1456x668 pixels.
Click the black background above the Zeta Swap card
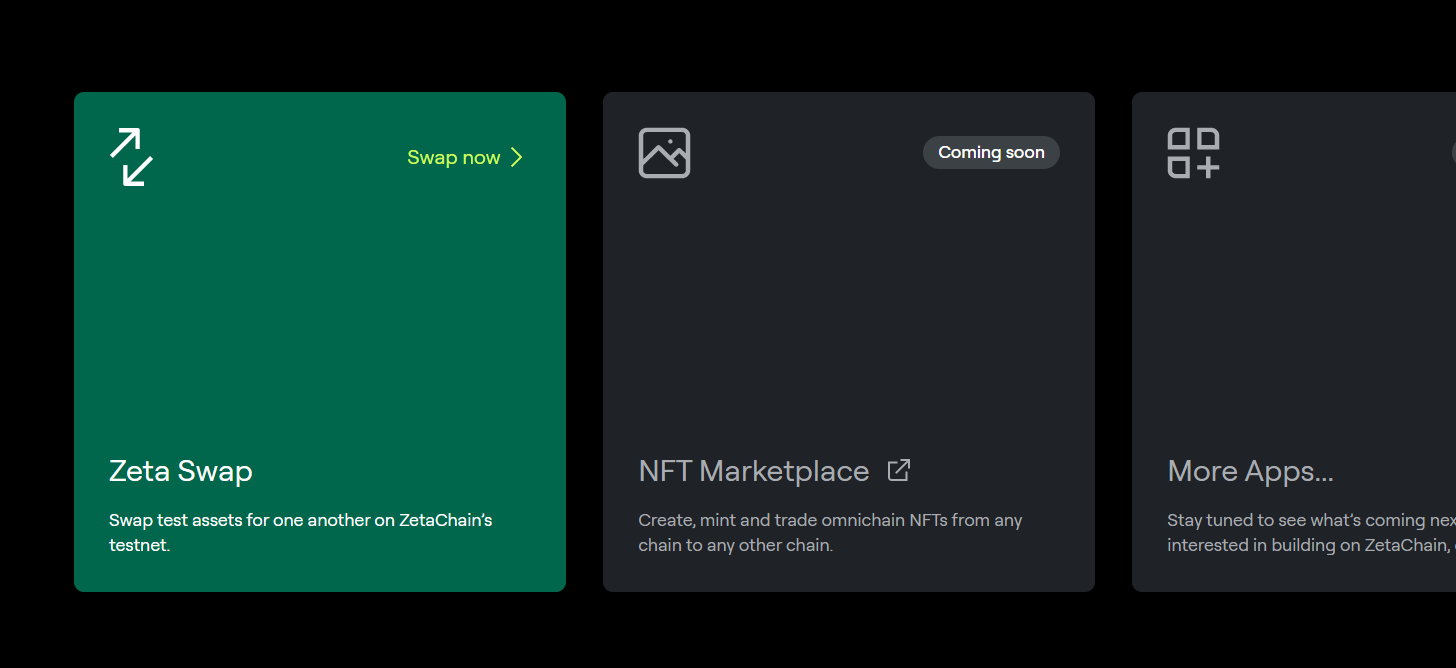(x=320, y=45)
